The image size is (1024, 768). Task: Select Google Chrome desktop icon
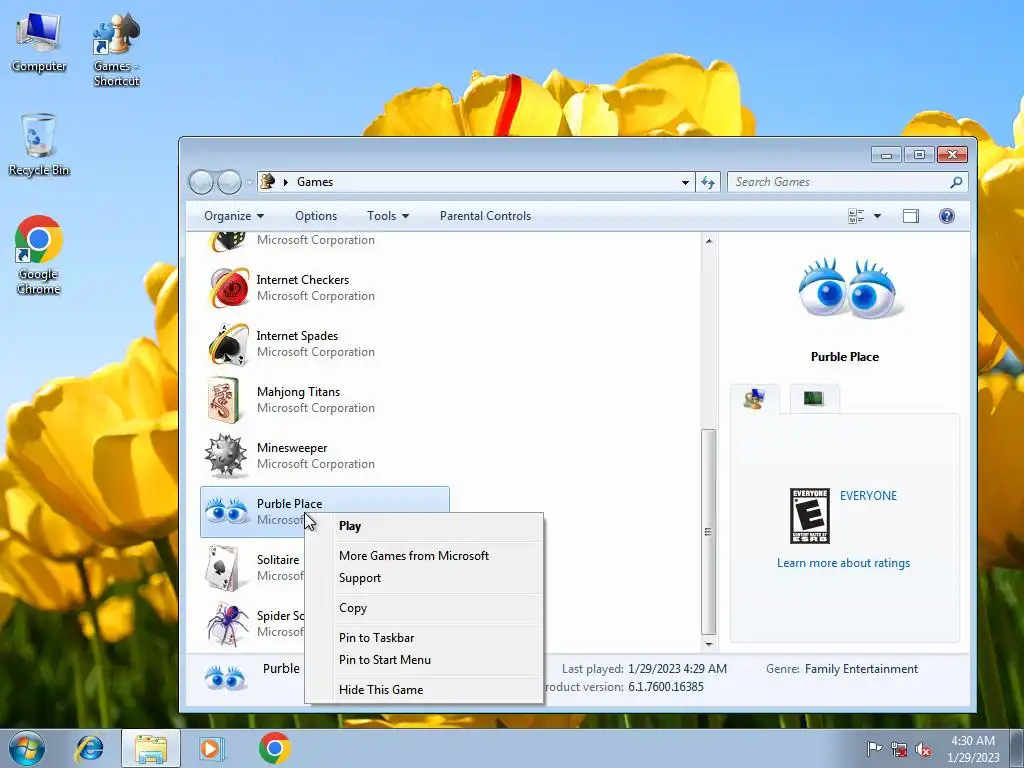click(x=39, y=255)
